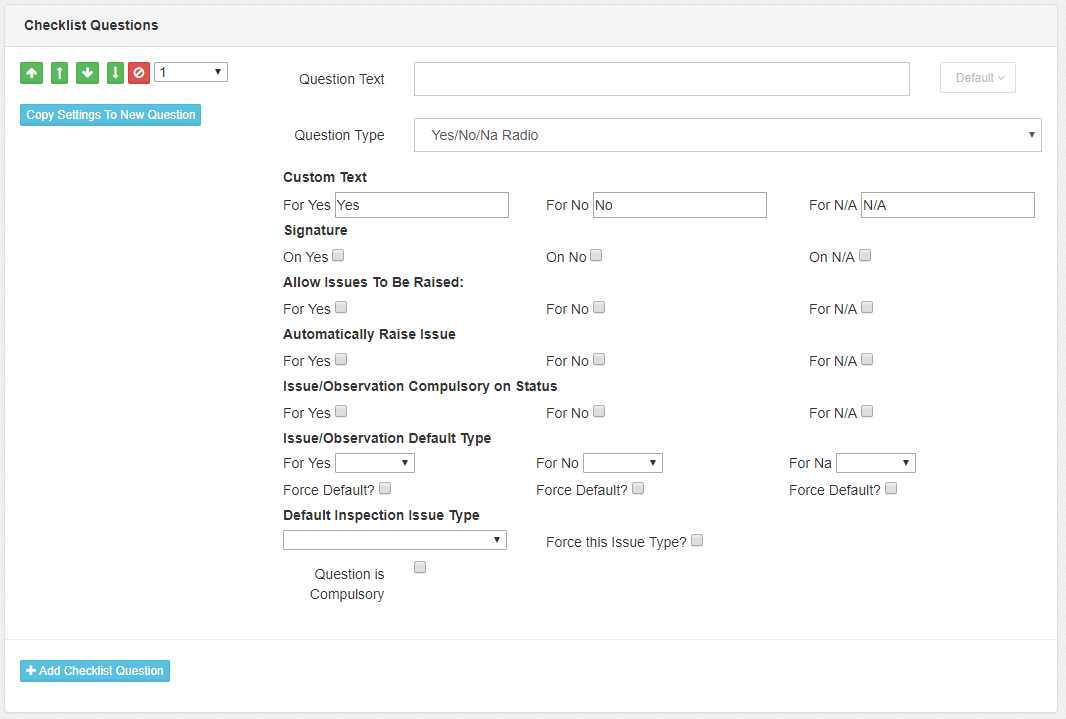Toggle the Question is Compulsory checkbox
Screen dimensions: 1066x719
[420, 568]
